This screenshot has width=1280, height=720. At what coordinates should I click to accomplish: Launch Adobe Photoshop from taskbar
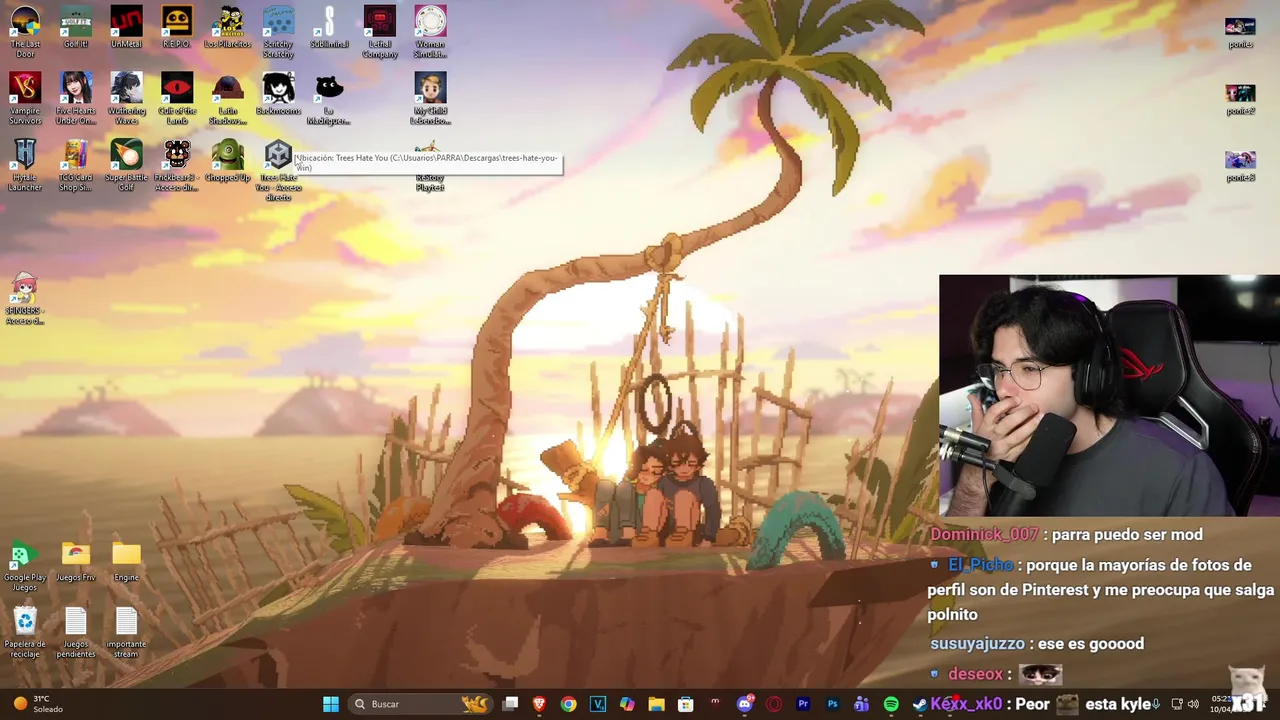pyautogui.click(x=832, y=704)
